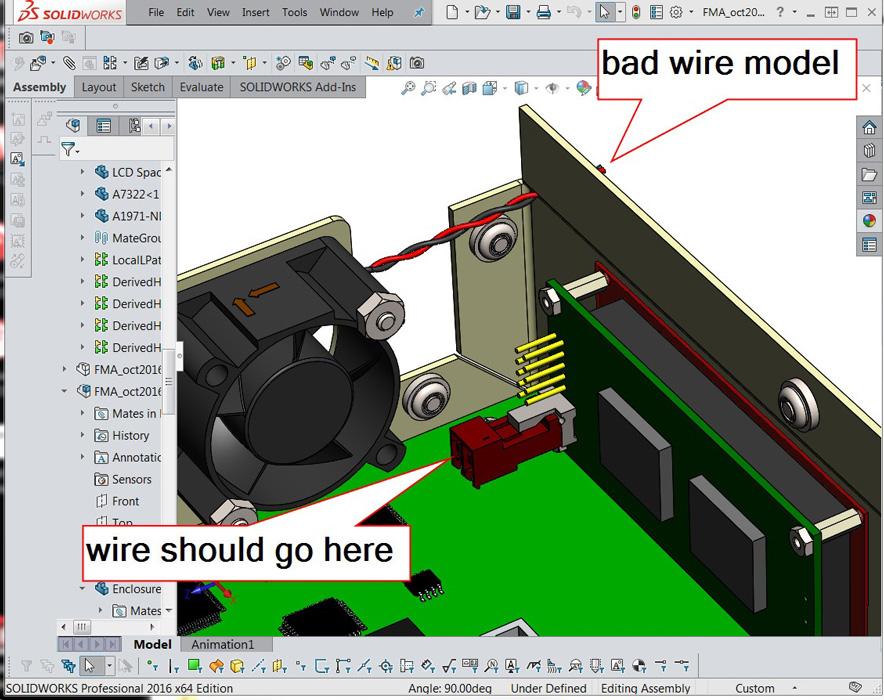Click the Help question mark icon
884x700 pixels.
click(x=780, y=12)
